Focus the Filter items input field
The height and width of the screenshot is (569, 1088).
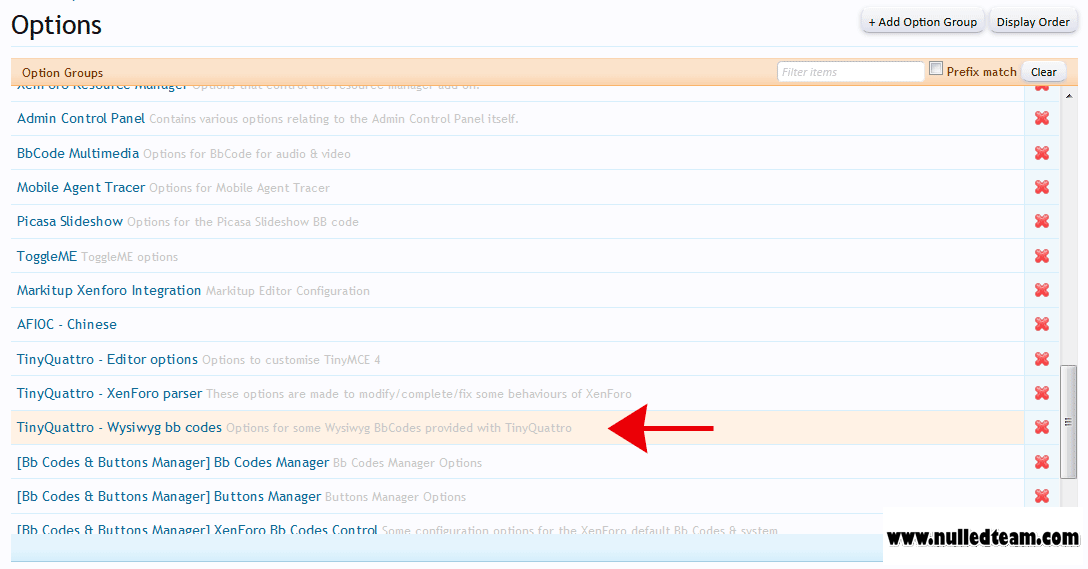pos(850,71)
